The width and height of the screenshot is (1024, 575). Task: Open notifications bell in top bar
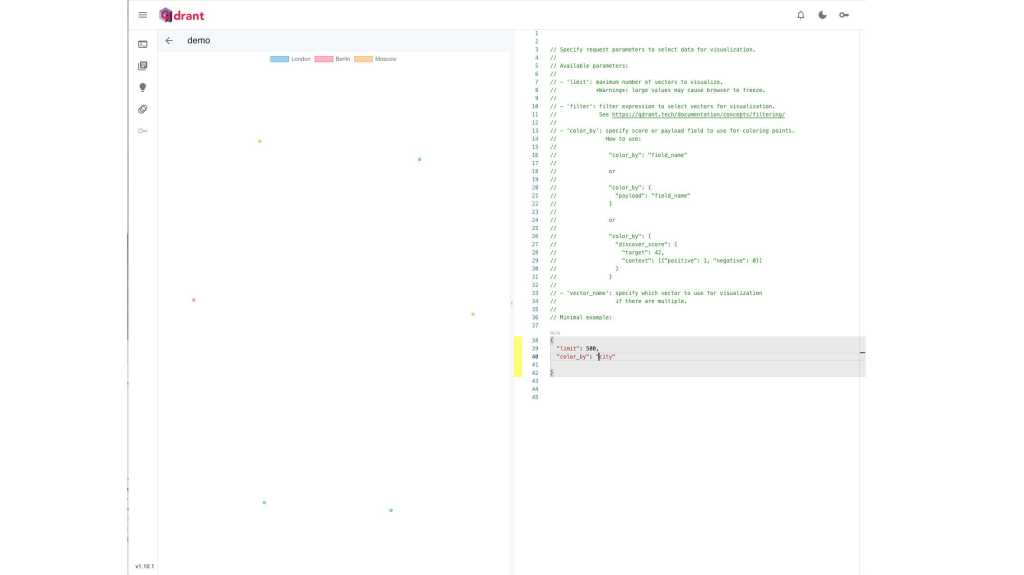tap(800, 15)
